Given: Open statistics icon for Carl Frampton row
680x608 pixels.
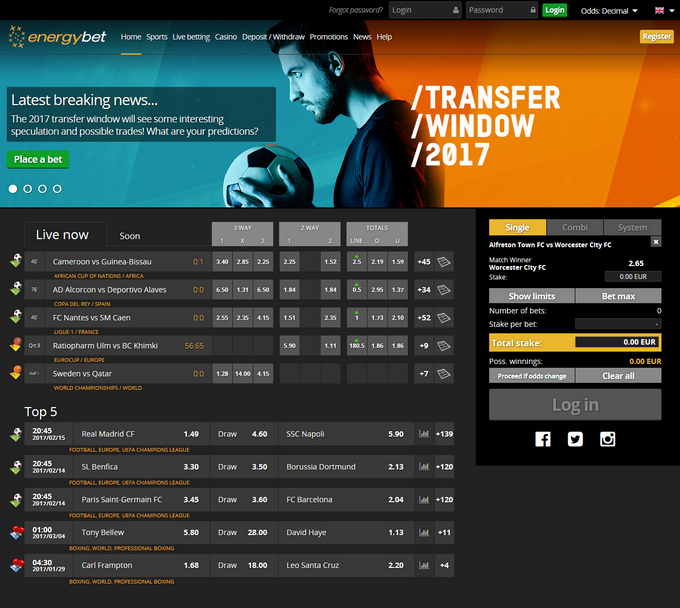Looking at the screenshot, I should click(x=424, y=565).
